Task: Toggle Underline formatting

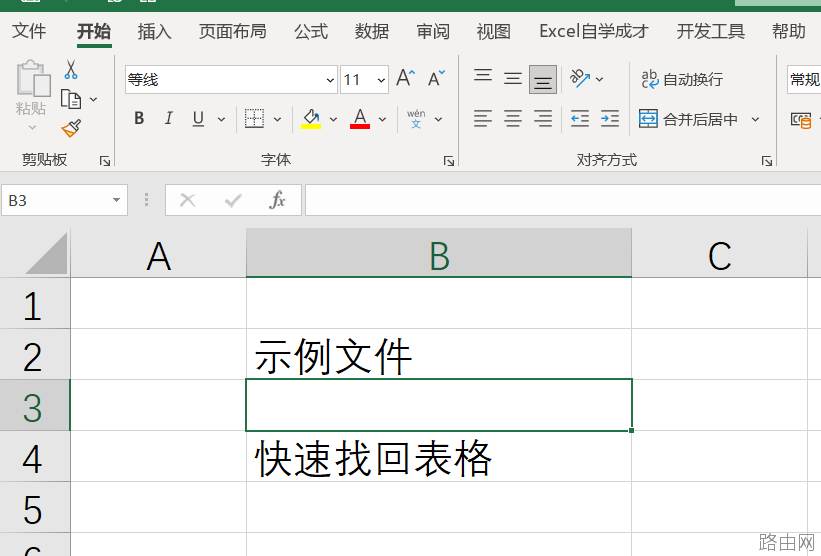Action: tap(198, 119)
